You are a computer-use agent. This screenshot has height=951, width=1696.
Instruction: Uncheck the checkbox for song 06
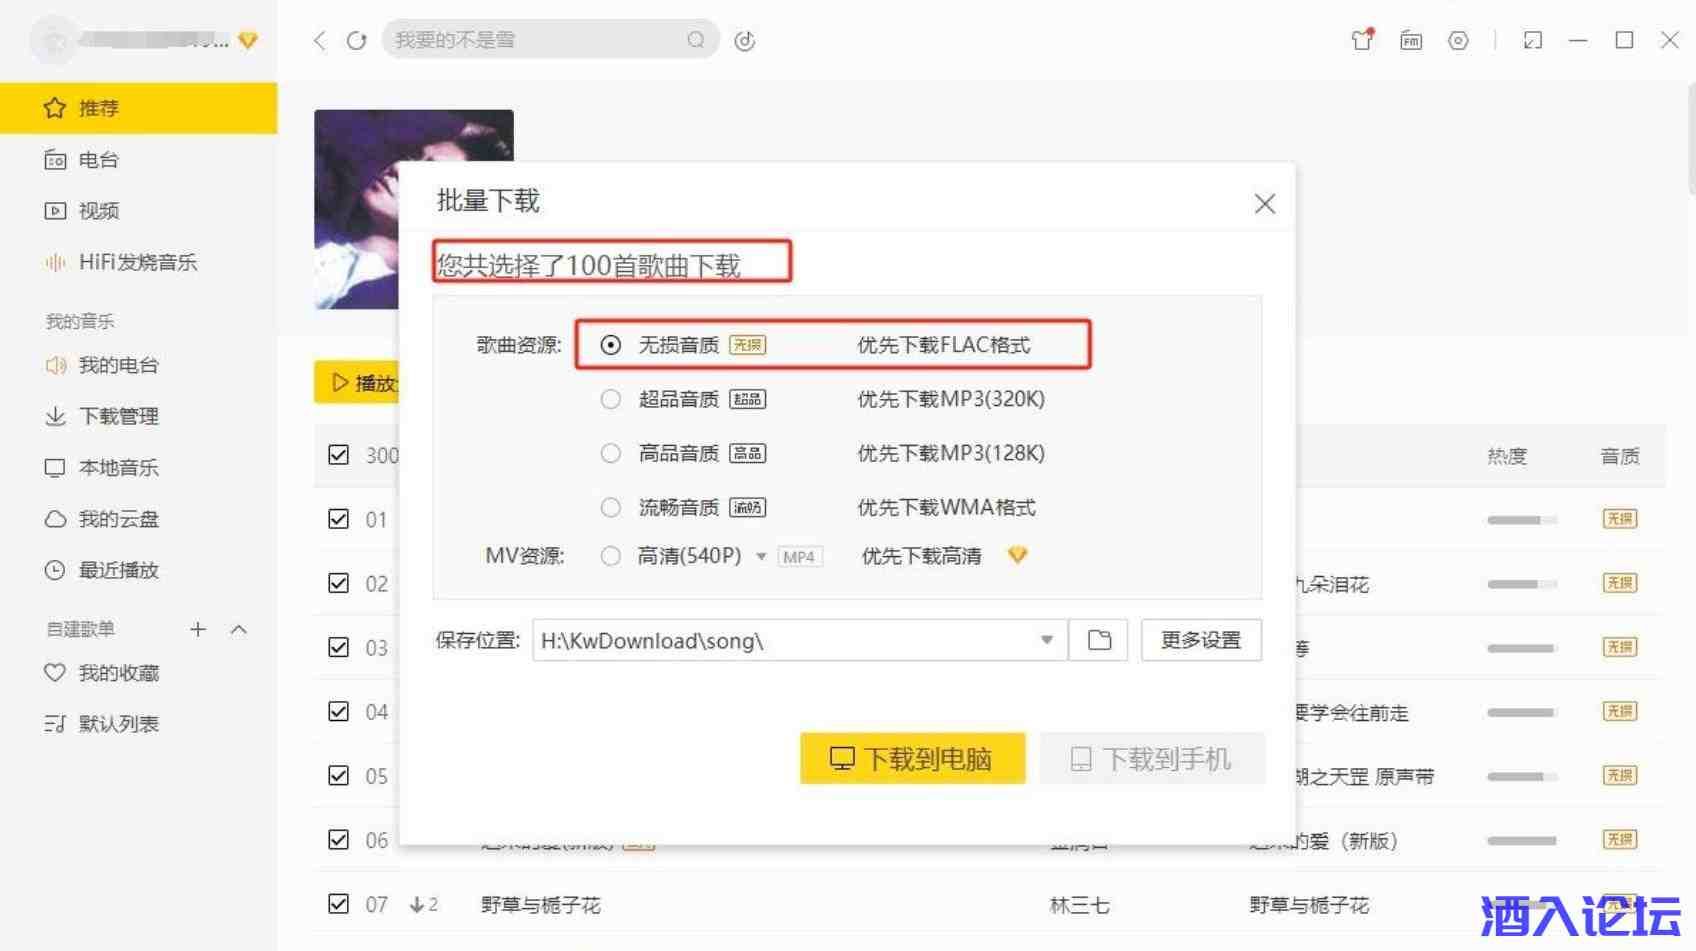click(339, 839)
